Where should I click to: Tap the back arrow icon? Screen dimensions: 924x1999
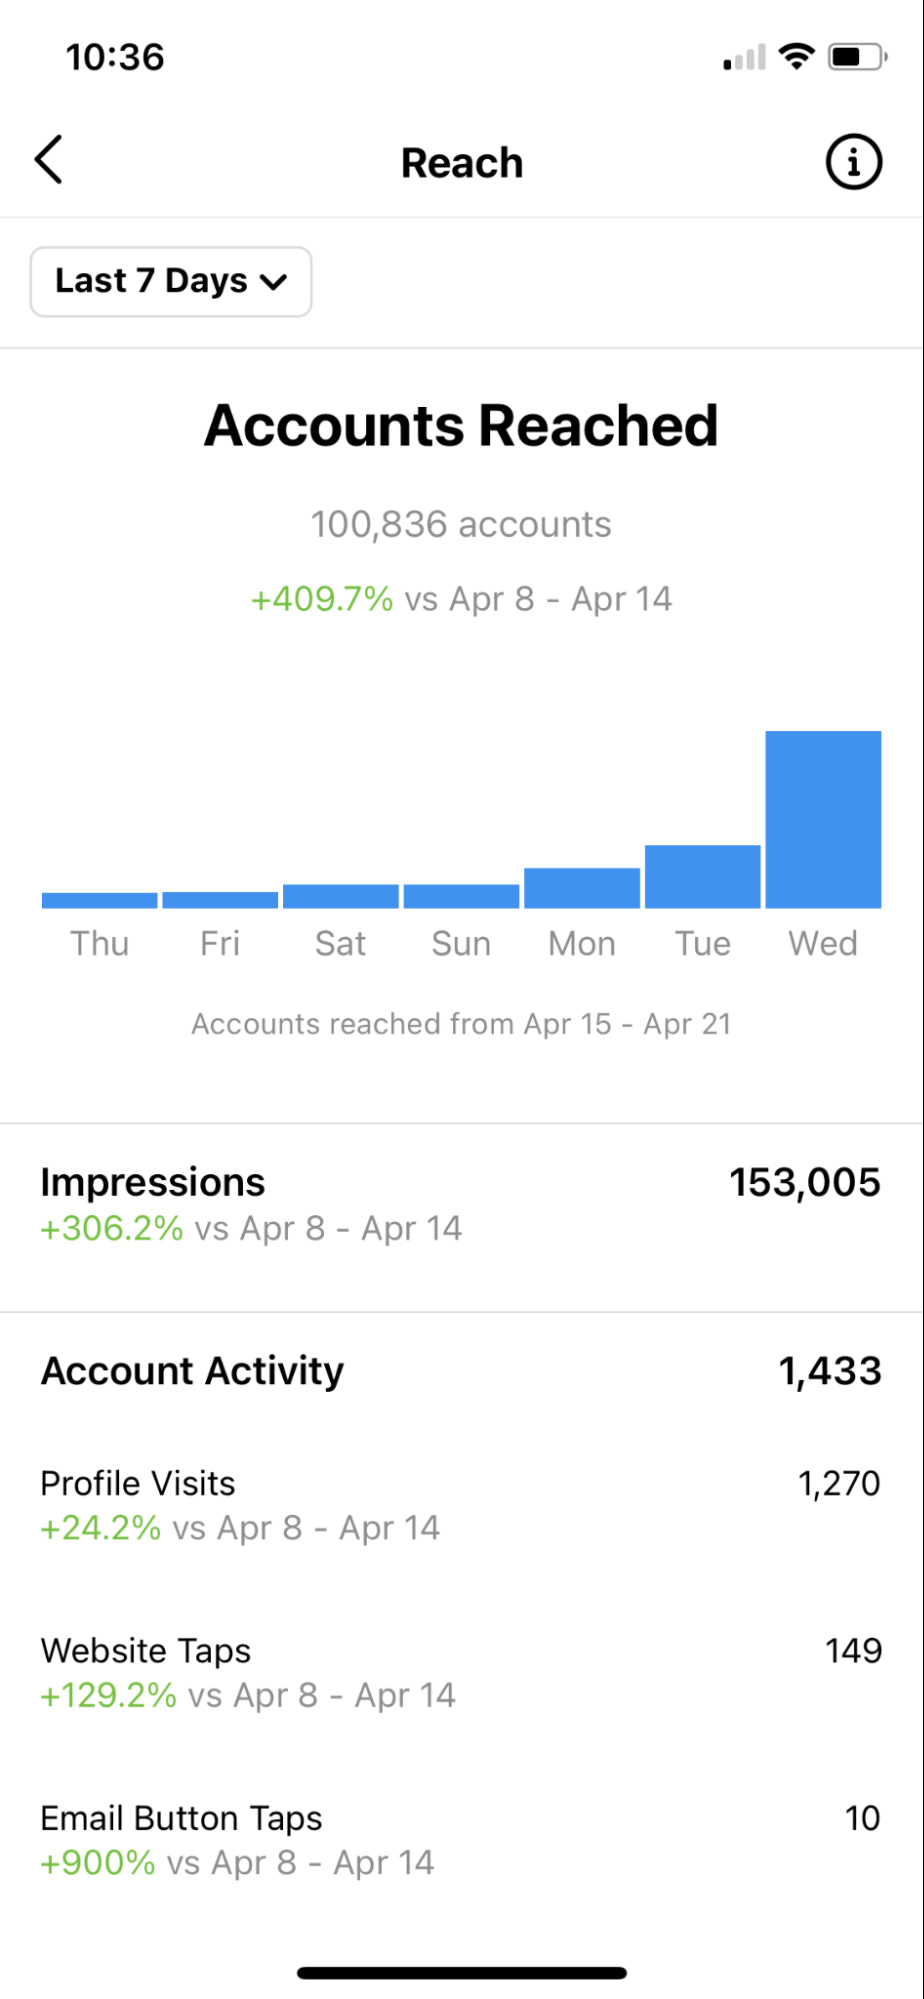49,160
